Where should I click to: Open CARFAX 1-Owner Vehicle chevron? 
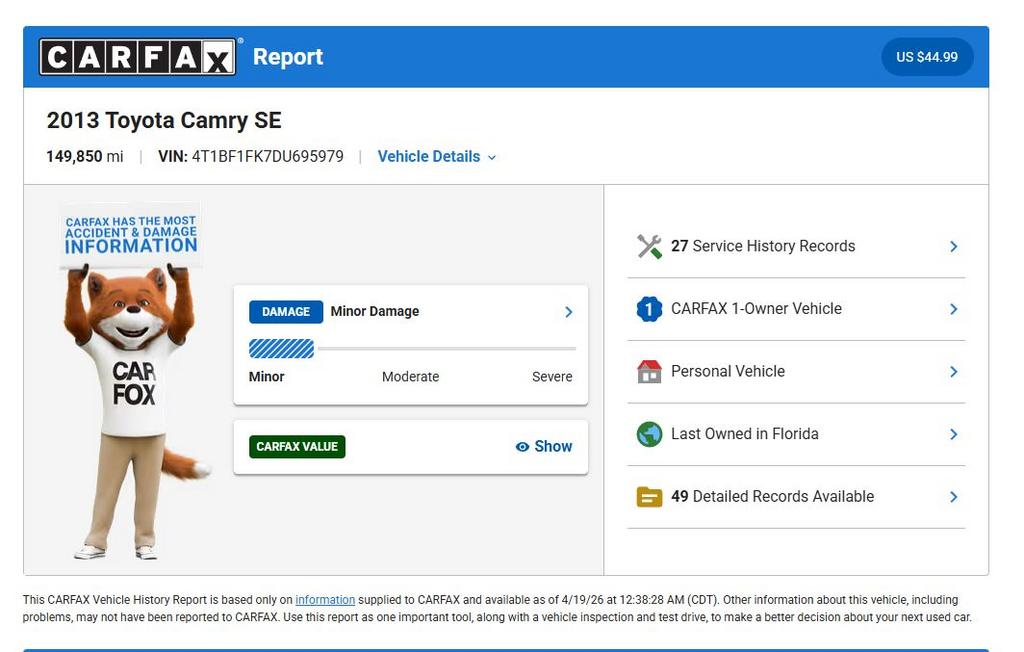click(953, 309)
